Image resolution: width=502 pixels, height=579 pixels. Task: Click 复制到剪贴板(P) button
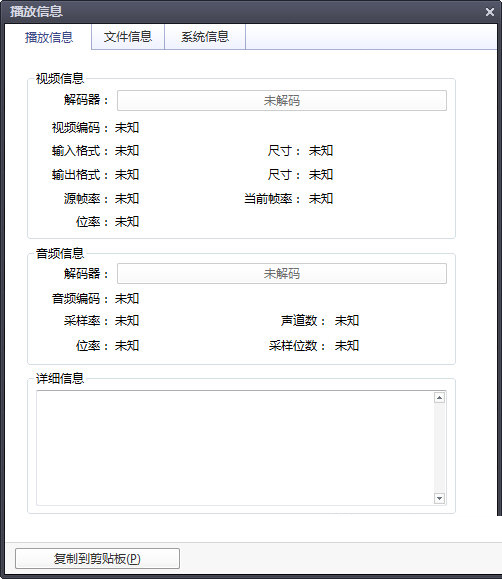98,559
